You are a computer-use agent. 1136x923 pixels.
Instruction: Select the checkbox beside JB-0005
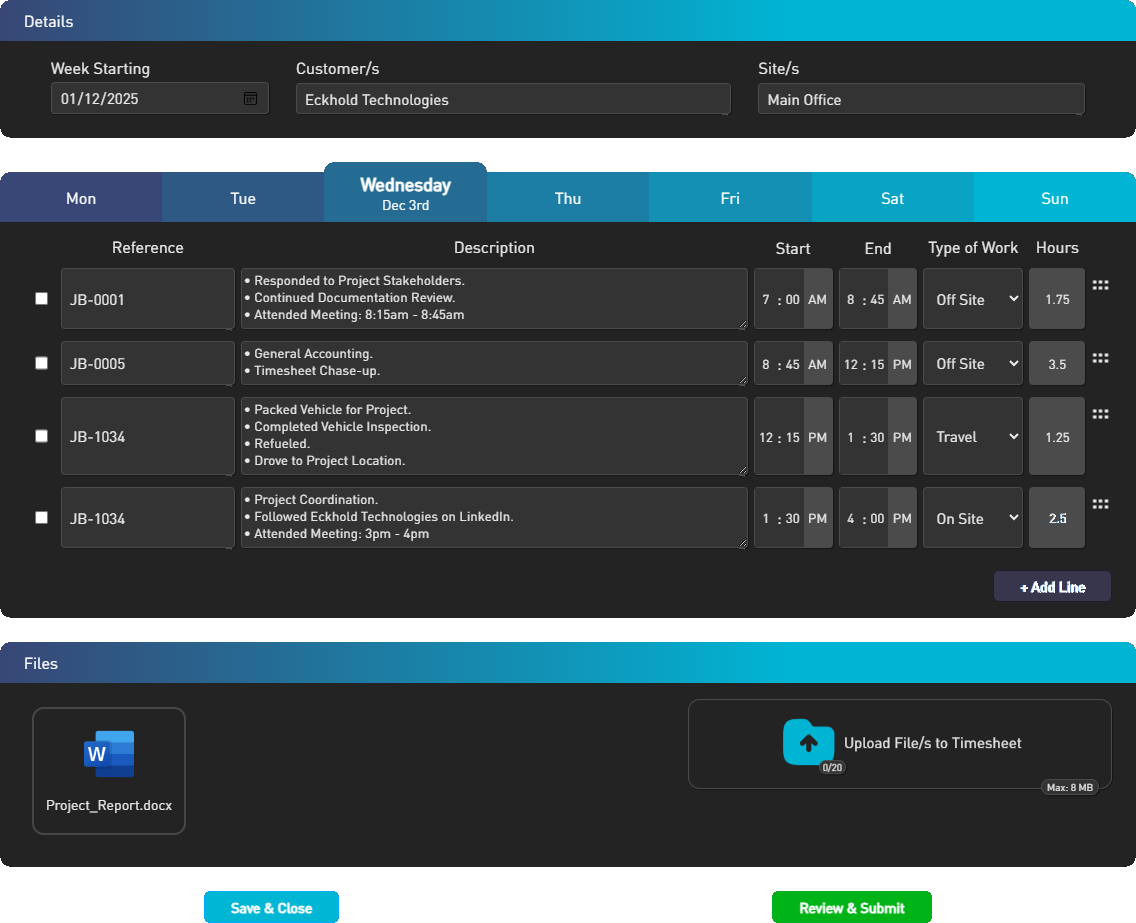41,362
